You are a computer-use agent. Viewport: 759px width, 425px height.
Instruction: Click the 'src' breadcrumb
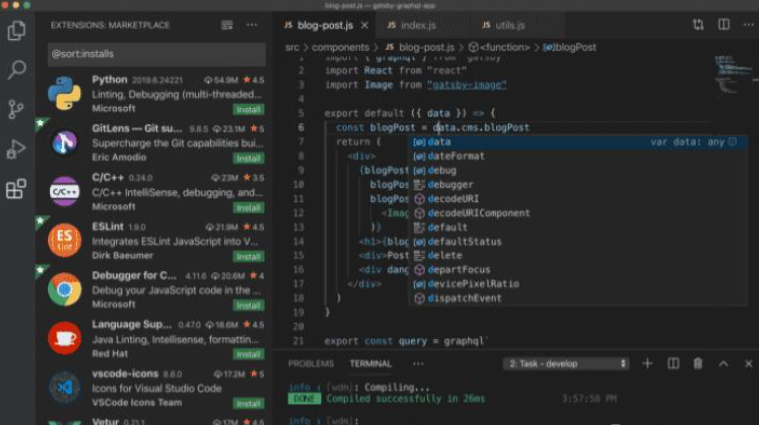(x=292, y=47)
